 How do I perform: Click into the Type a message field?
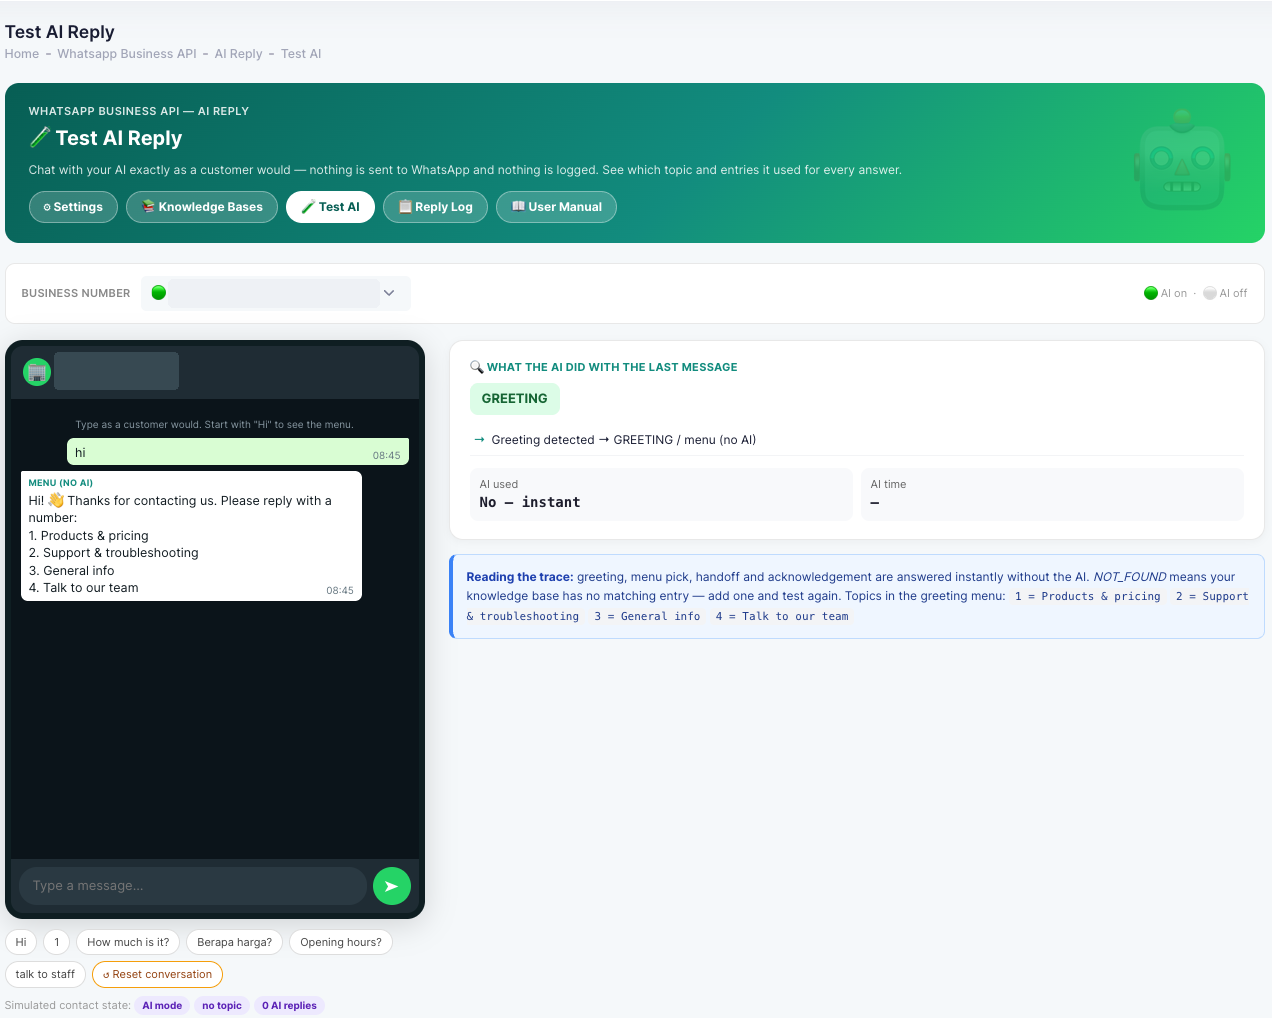(x=193, y=886)
